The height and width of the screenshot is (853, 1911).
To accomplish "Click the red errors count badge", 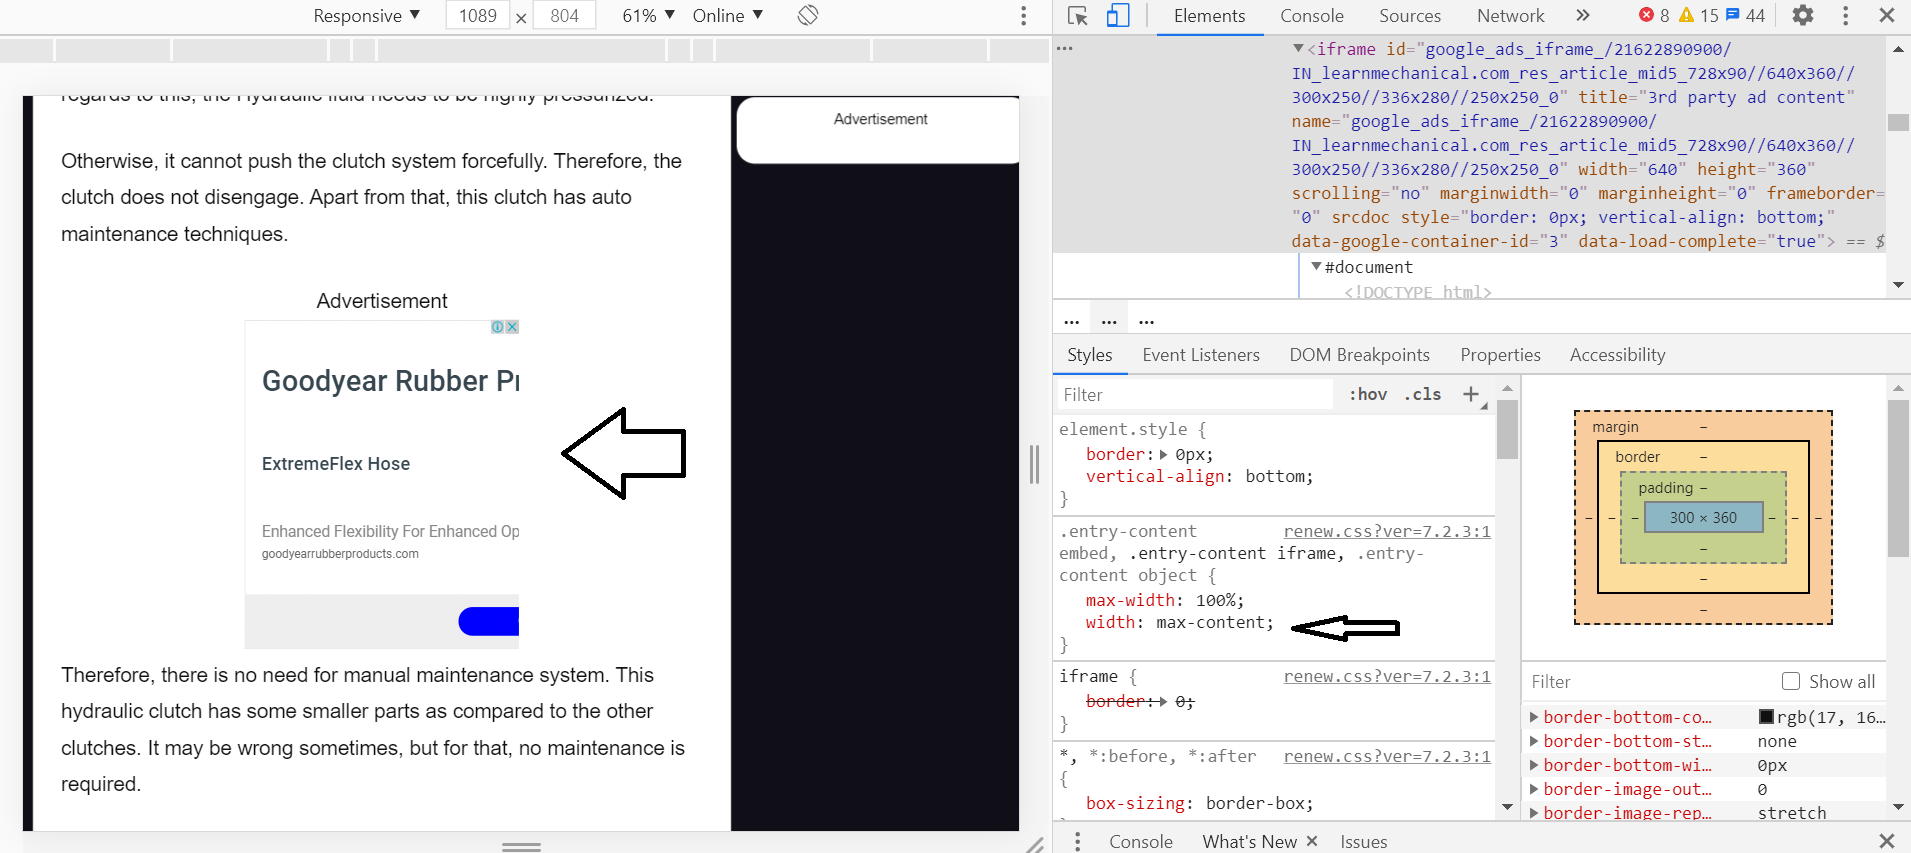I will (x=1654, y=15).
